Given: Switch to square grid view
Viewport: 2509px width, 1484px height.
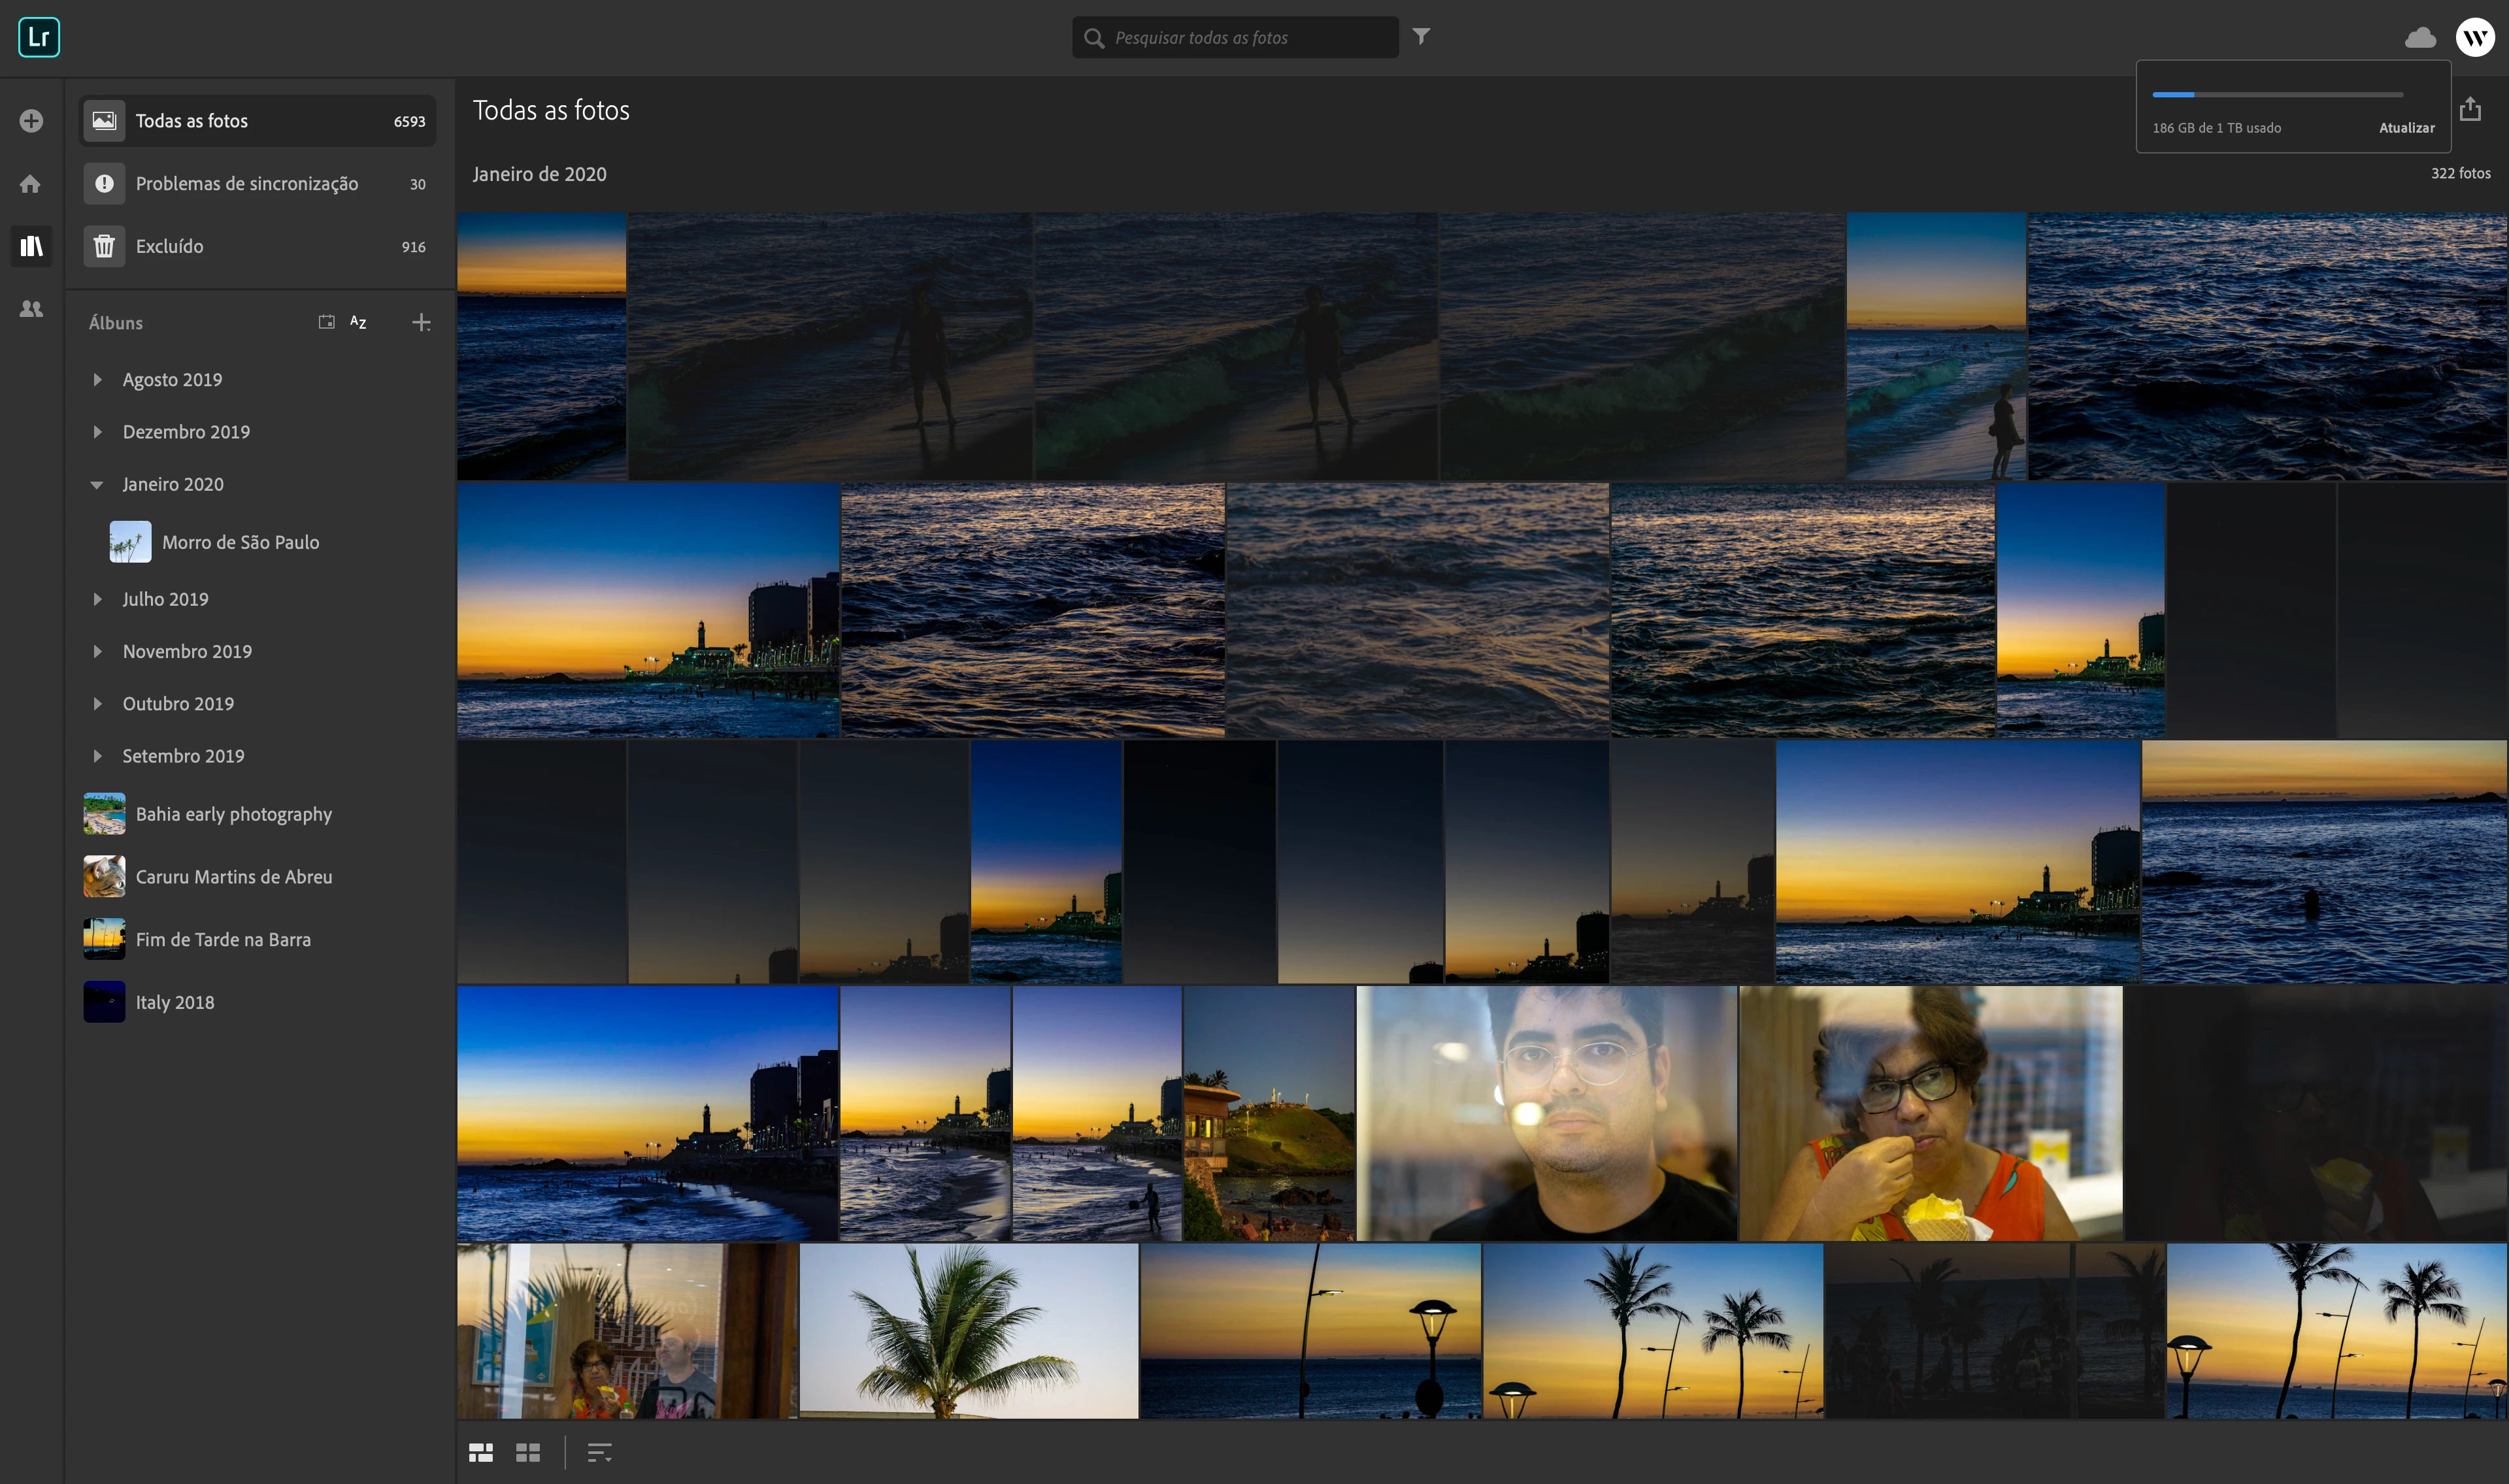Looking at the screenshot, I should (x=528, y=1452).
